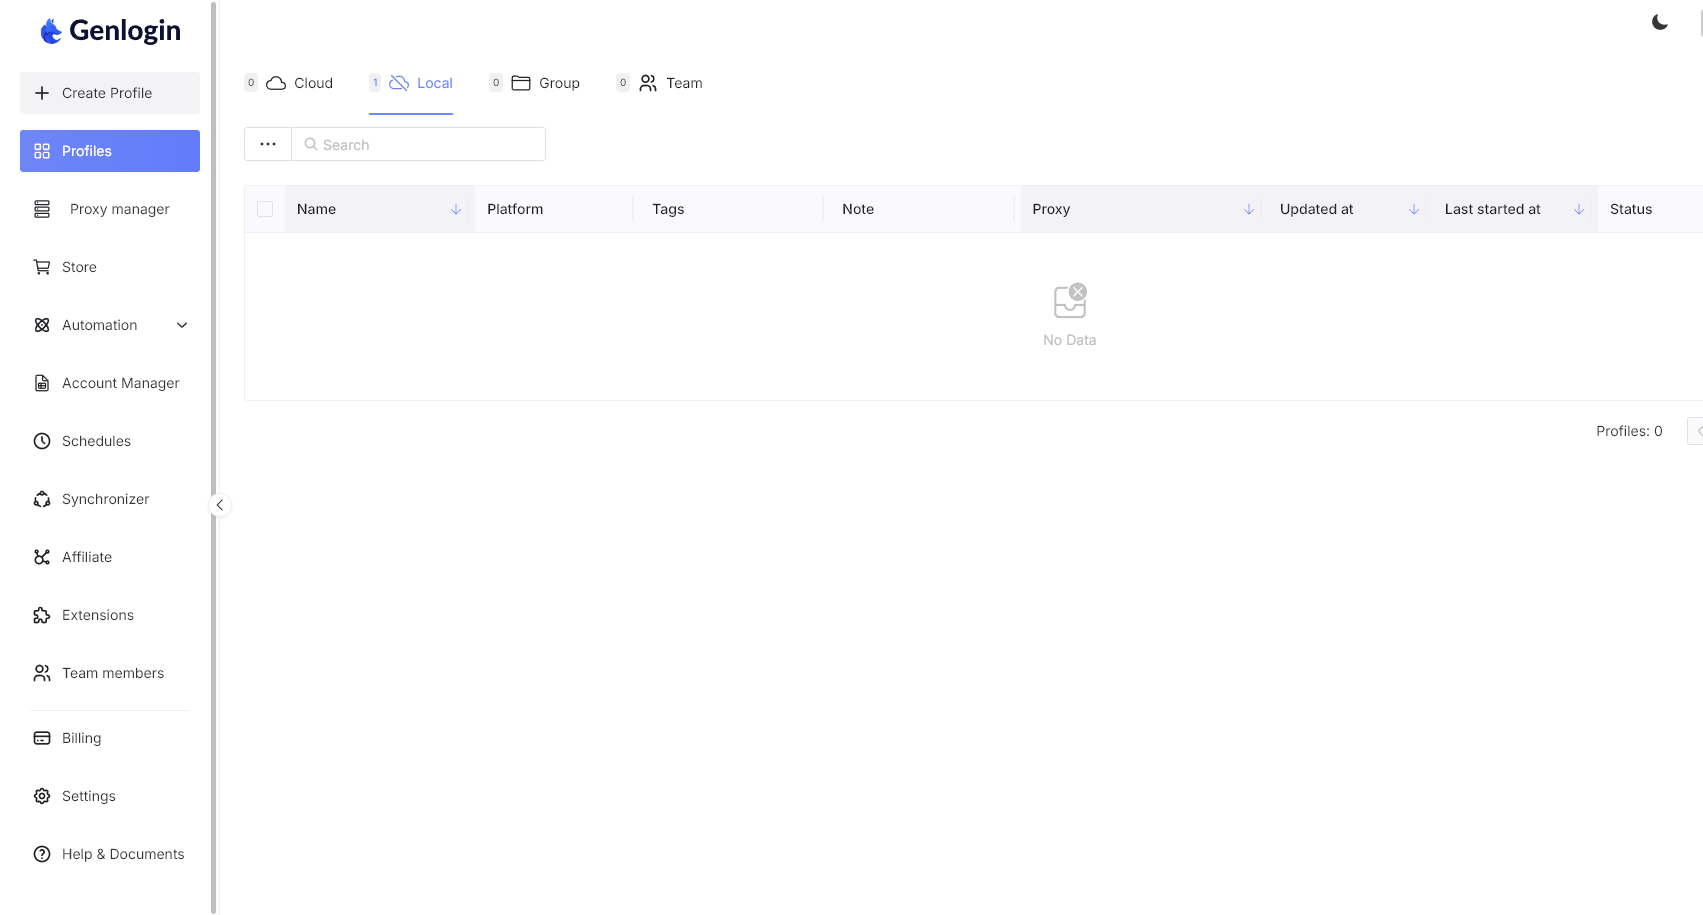Collapse the sidebar with arrow handle
The image size is (1703, 915).
click(220, 505)
